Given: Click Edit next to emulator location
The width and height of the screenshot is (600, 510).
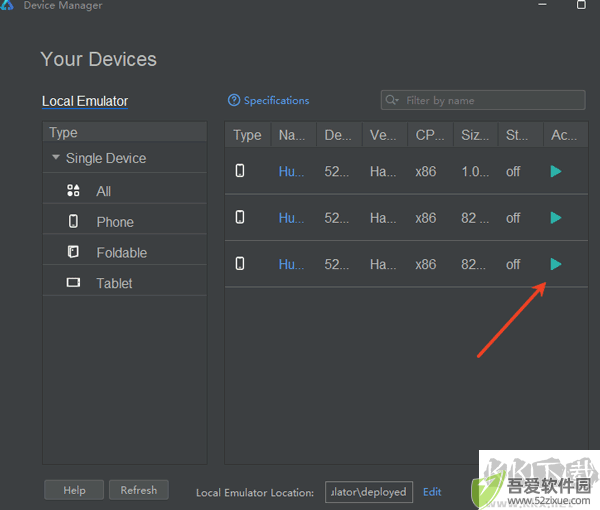Looking at the screenshot, I should point(432,492).
